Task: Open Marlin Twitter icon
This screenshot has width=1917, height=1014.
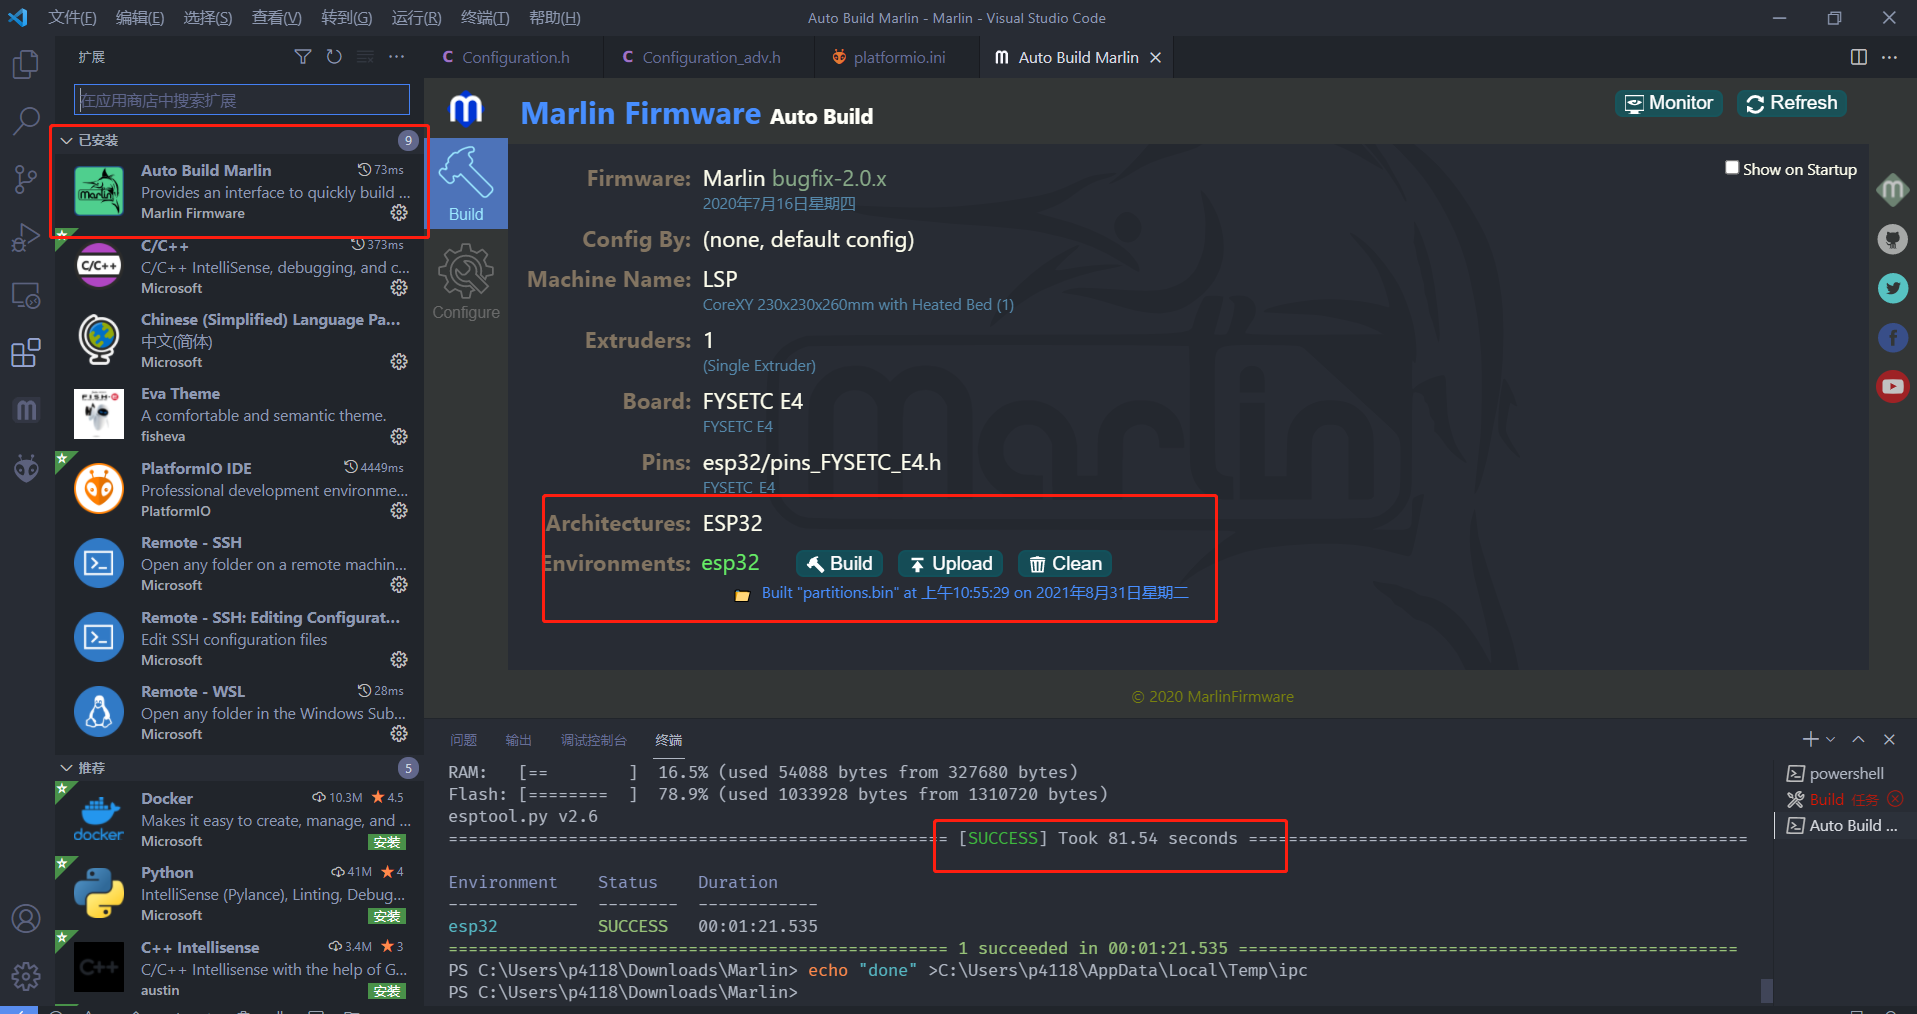Action: (x=1892, y=288)
